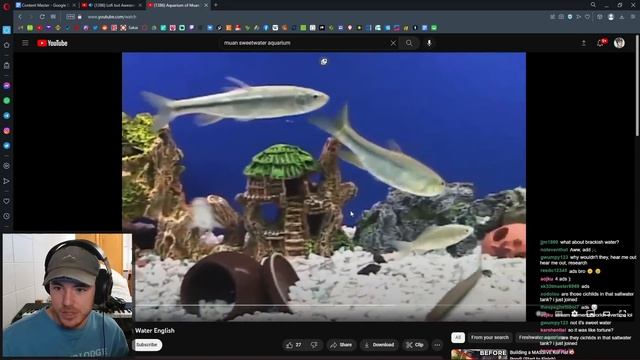Viewport: 640px width, 360px height.
Task: Open the YouTube account avatar menu
Action: tap(619, 43)
